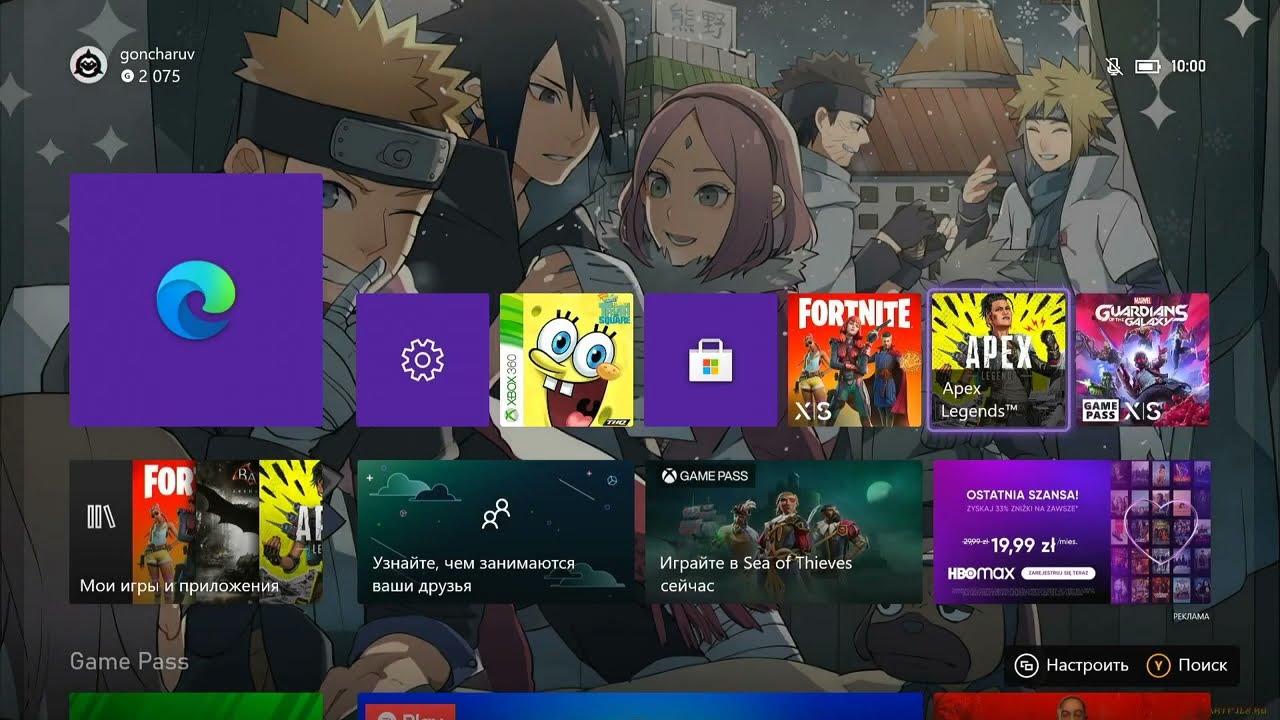Open the goncharuv profile avatar

pyautogui.click(x=89, y=66)
